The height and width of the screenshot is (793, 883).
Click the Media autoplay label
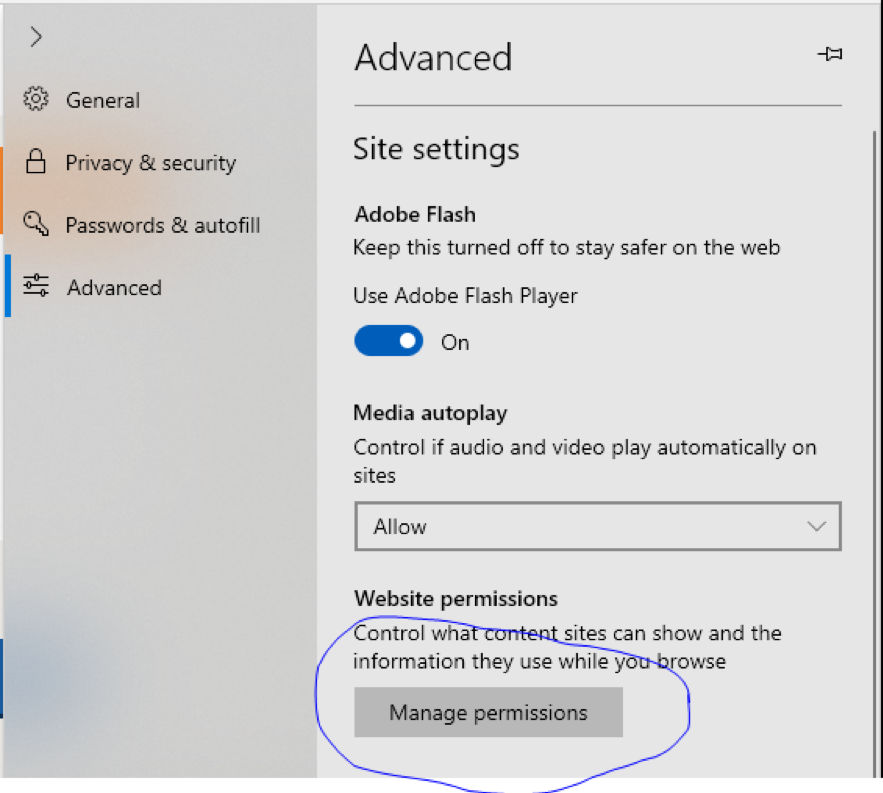(x=430, y=413)
